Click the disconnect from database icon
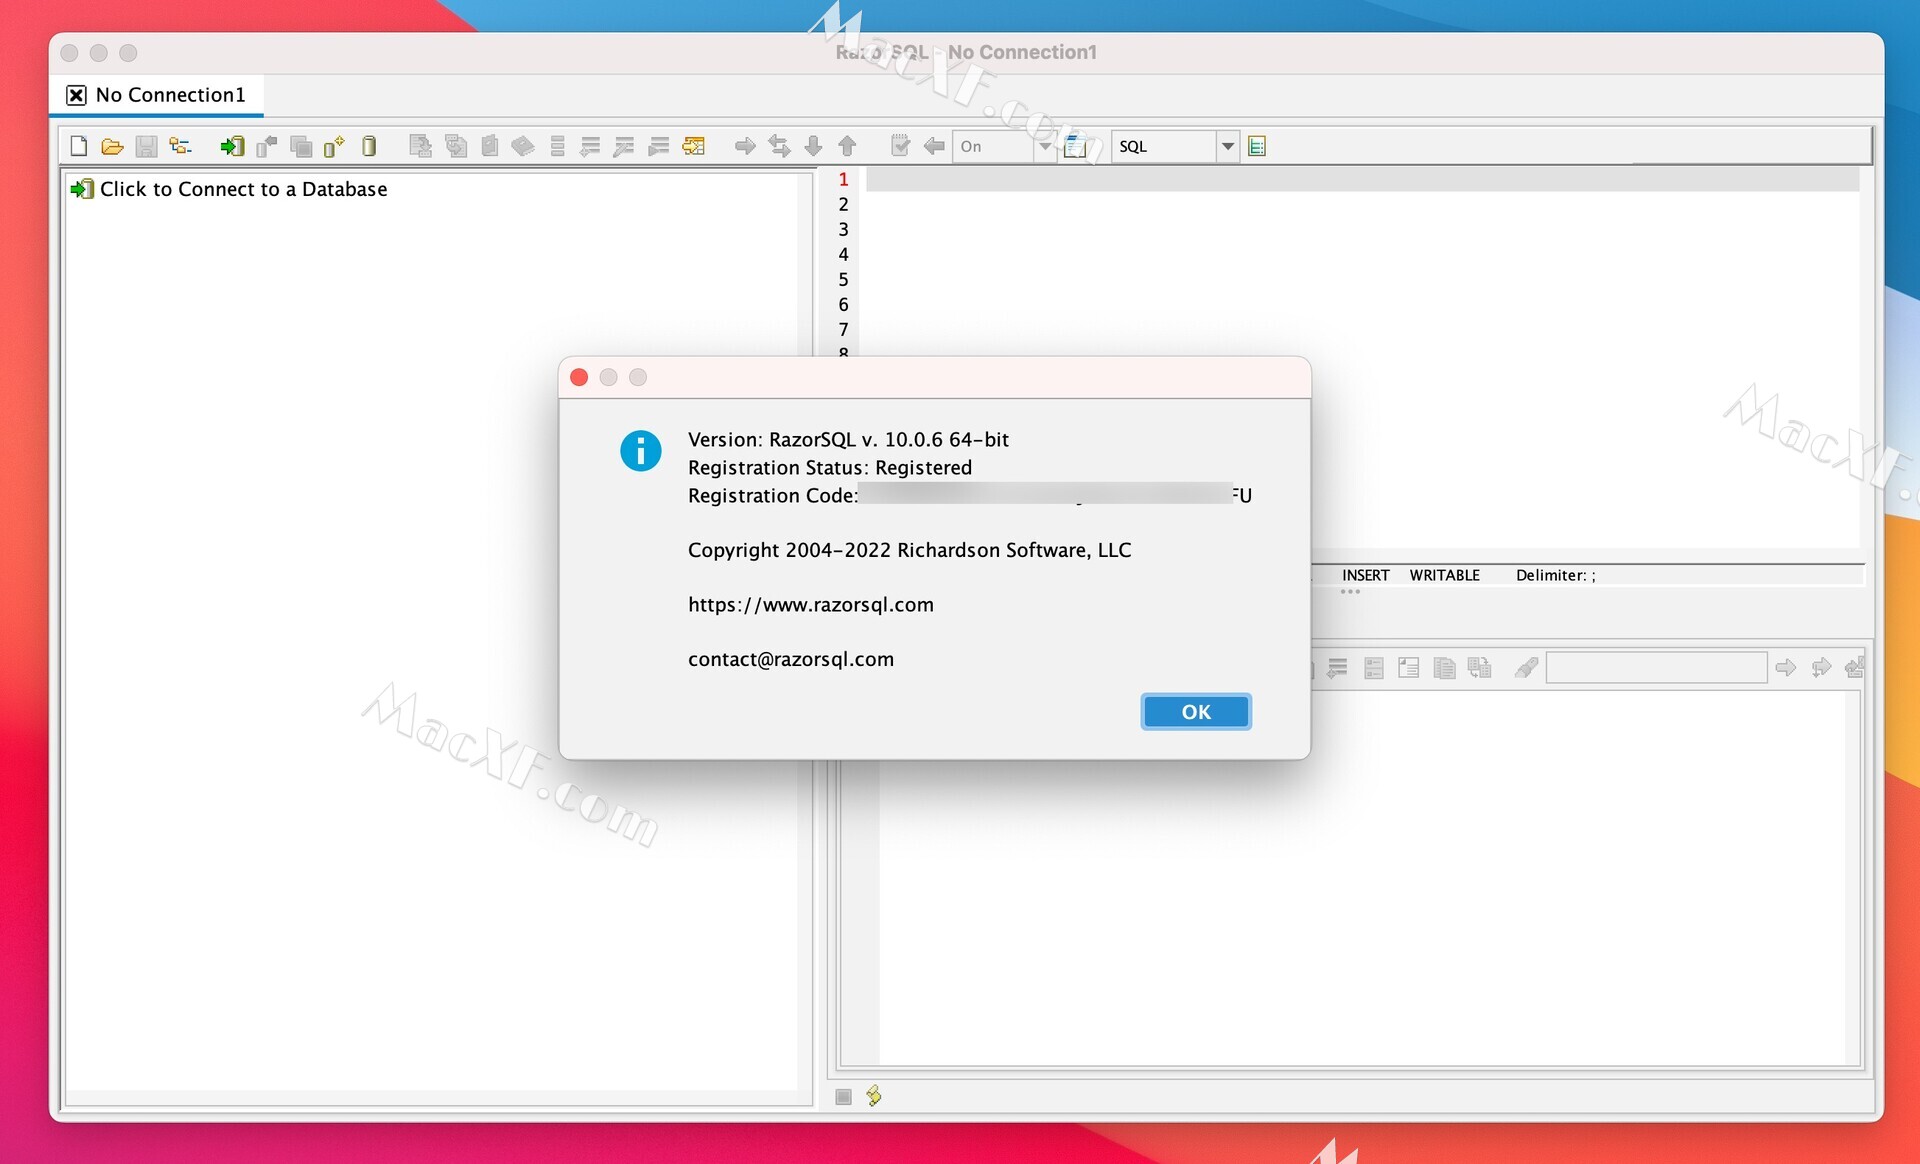This screenshot has width=1920, height=1164. tap(267, 147)
